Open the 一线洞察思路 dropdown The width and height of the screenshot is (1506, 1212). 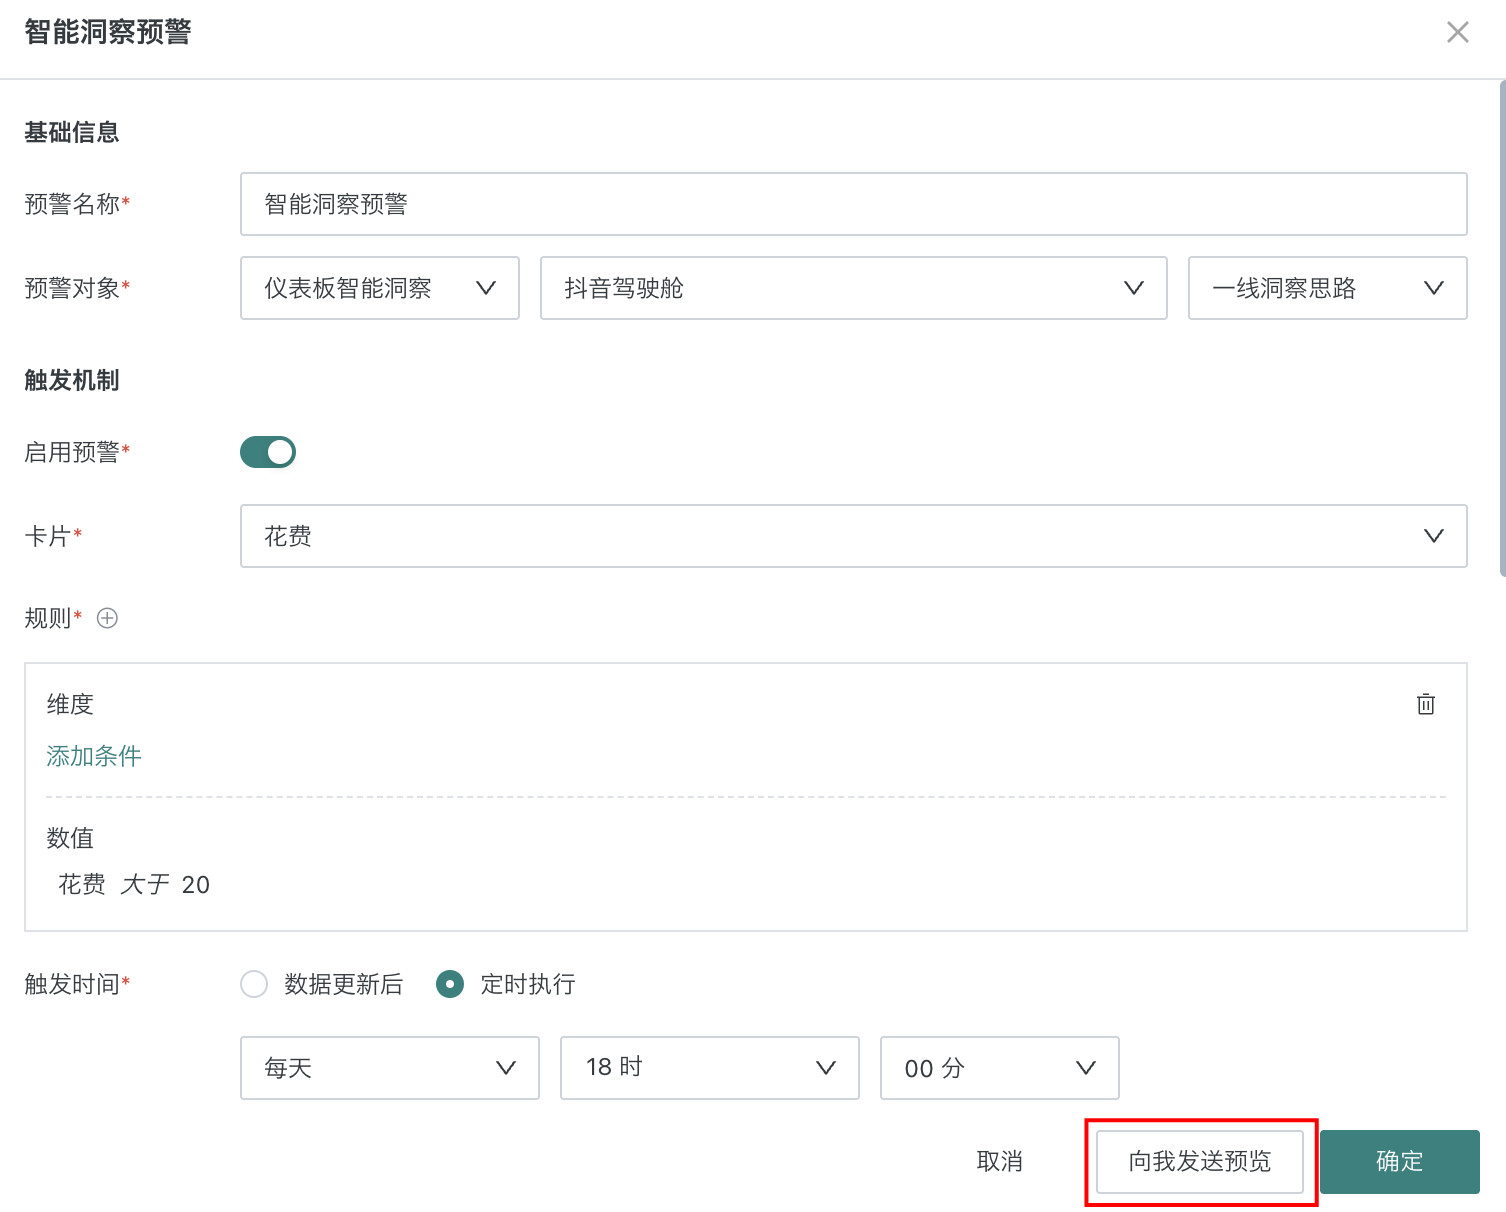click(x=1326, y=288)
